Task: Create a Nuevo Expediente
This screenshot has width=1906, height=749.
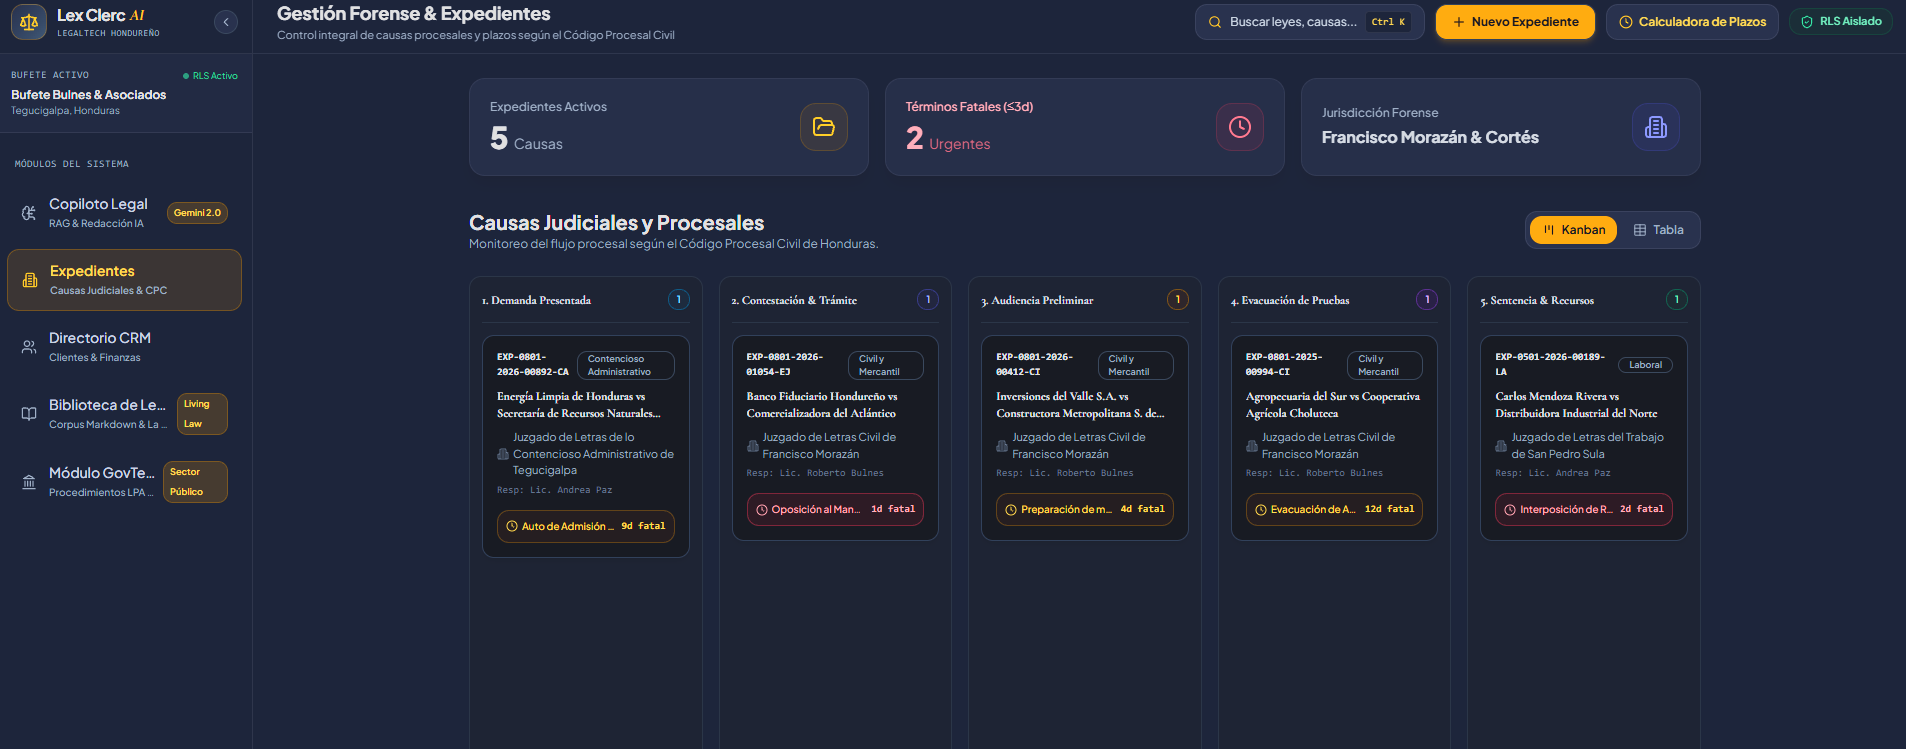Action: point(1515,22)
